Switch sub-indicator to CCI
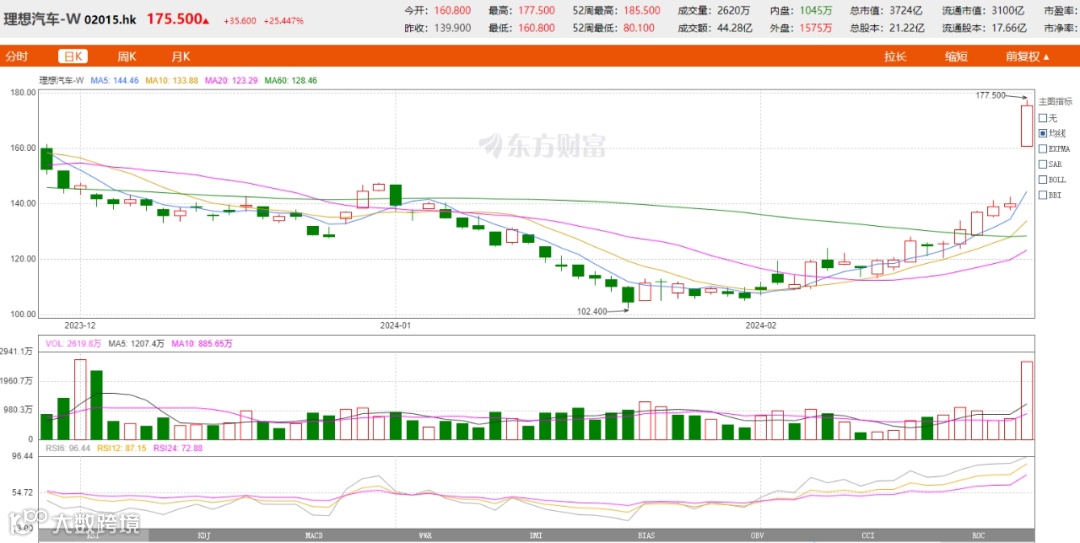 (869, 535)
